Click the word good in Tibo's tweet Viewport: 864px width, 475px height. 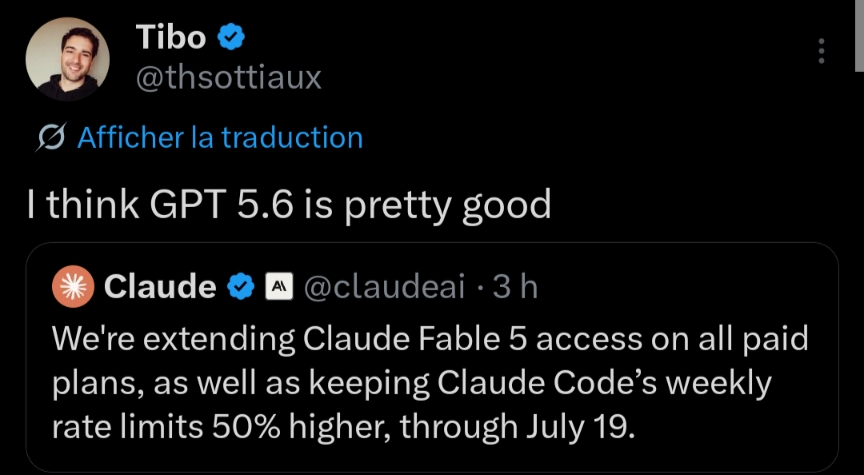coord(506,206)
